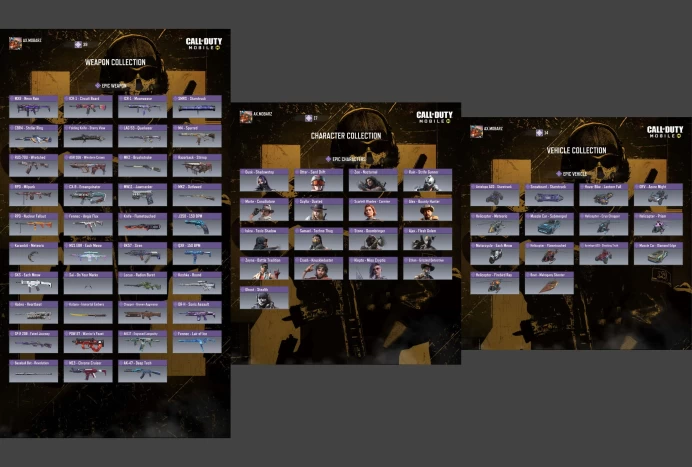Select the Locus Radium Burst sniper card

point(143,283)
